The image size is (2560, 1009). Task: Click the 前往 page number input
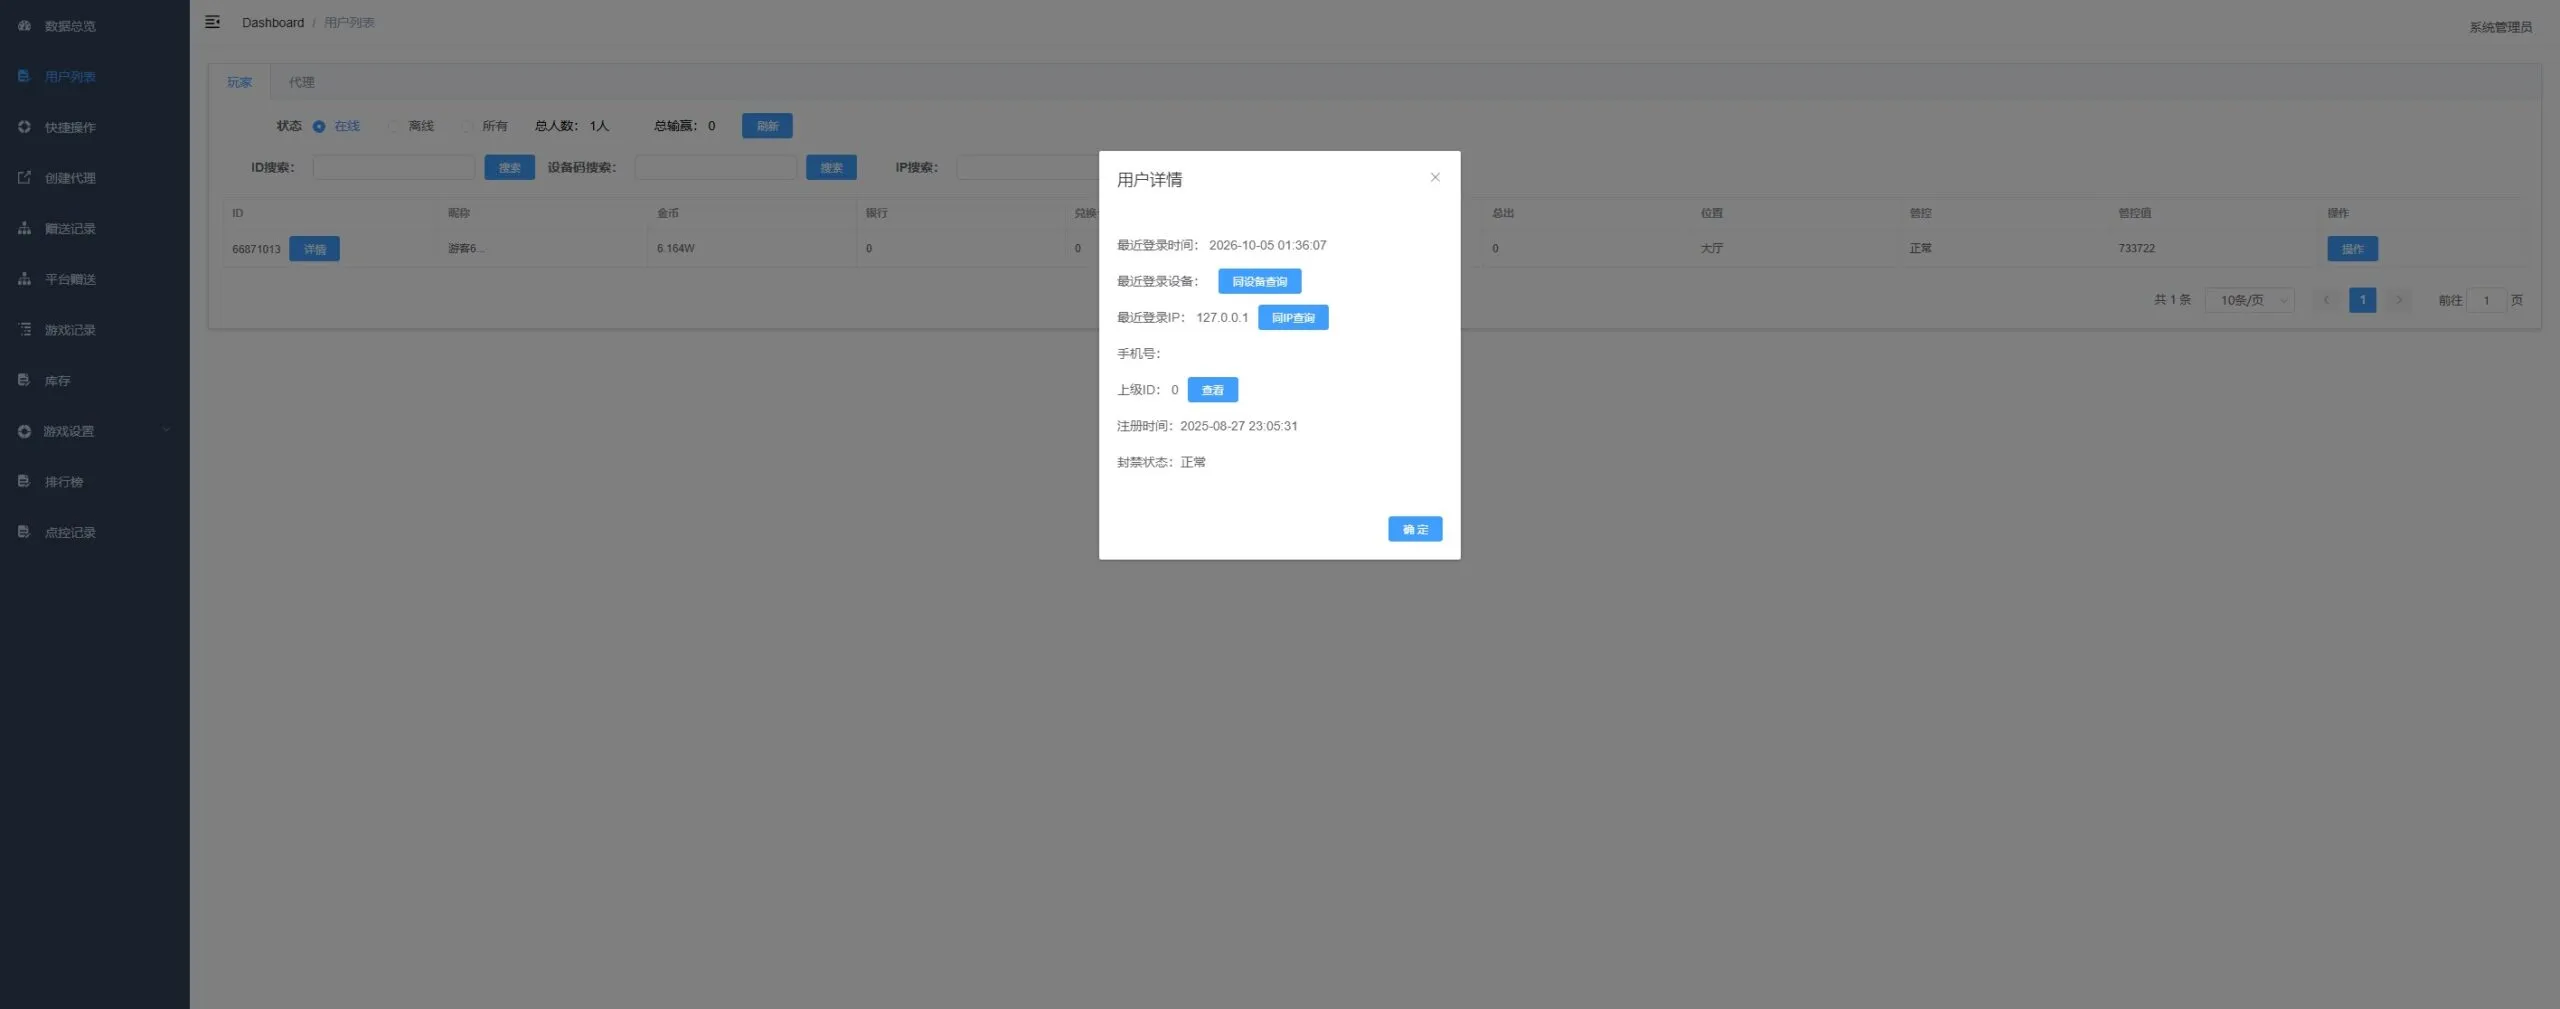[2486, 300]
